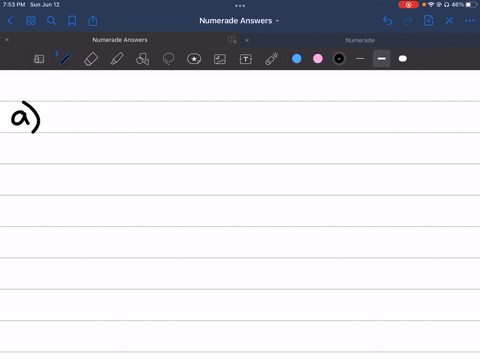
Task: Open the search magnifier
Action: tap(51, 21)
